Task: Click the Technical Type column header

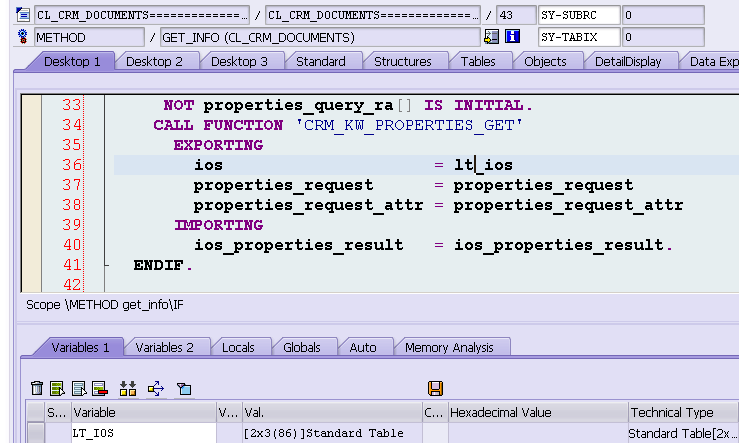Action: tap(683, 413)
